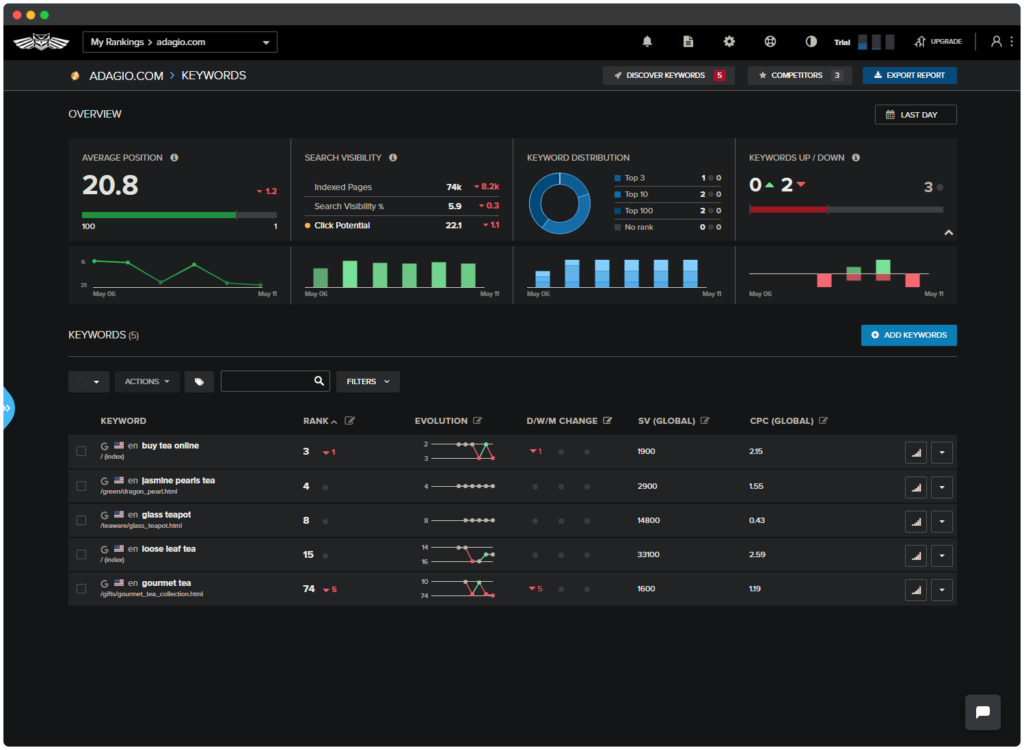Show info for Search Visibility

tap(393, 157)
